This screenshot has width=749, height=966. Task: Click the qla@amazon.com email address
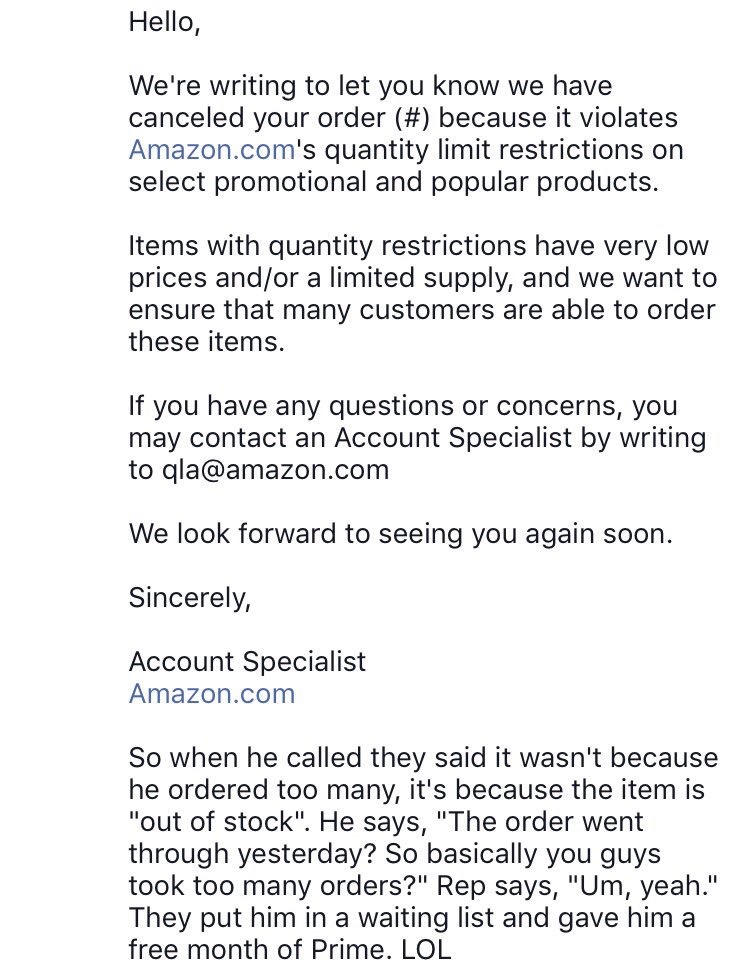pos(276,470)
